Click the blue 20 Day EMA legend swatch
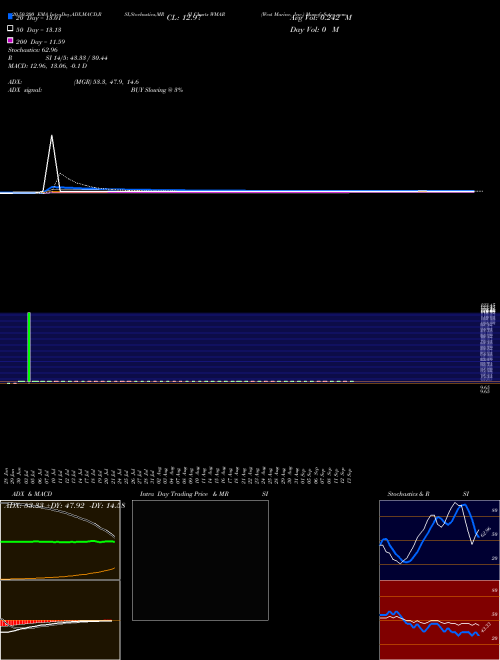Viewport: 500px width, 660px height. click(11, 16)
